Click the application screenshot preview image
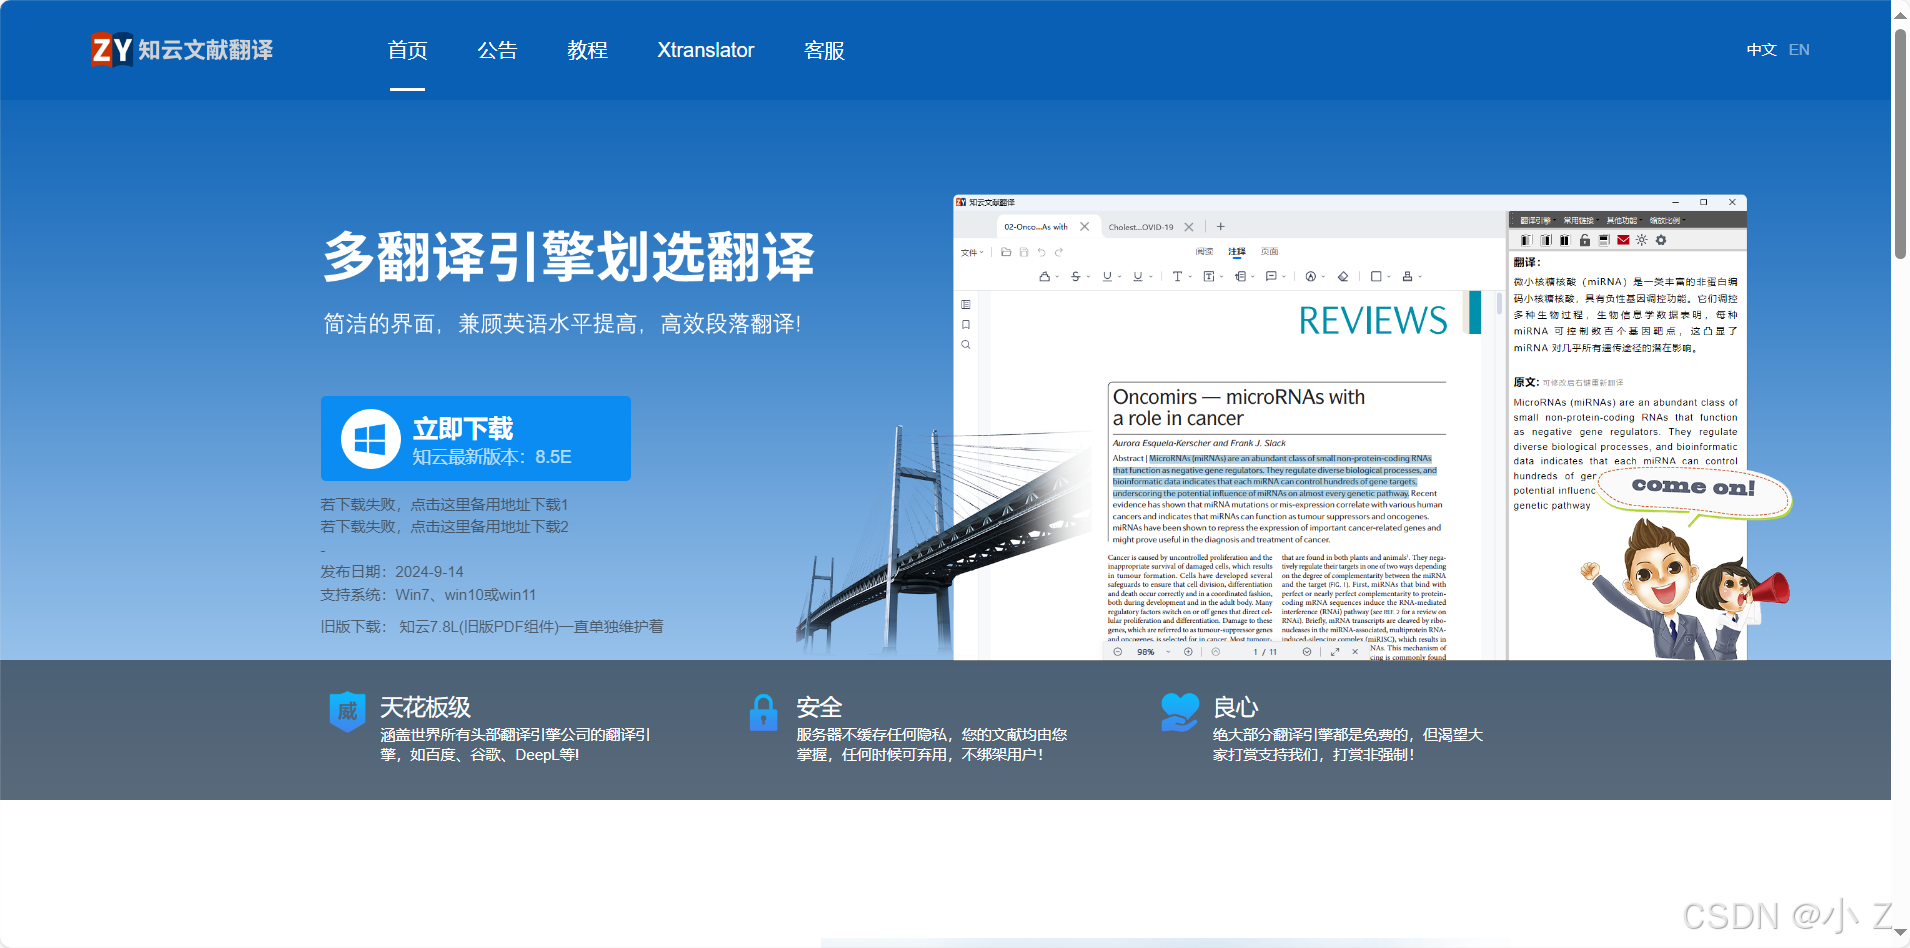The width and height of the screenshot is (1910, 948). coord(1350,427)
